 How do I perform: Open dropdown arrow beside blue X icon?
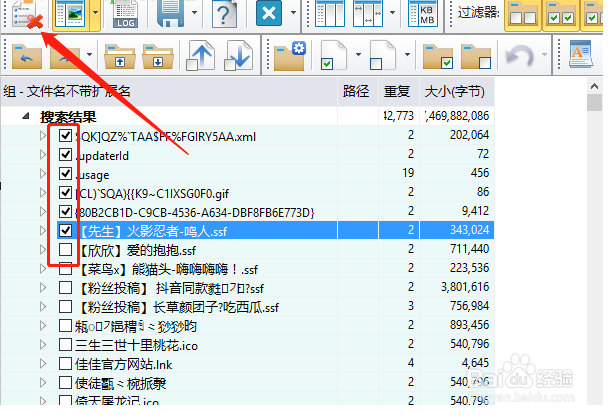[x=294, y=13]
